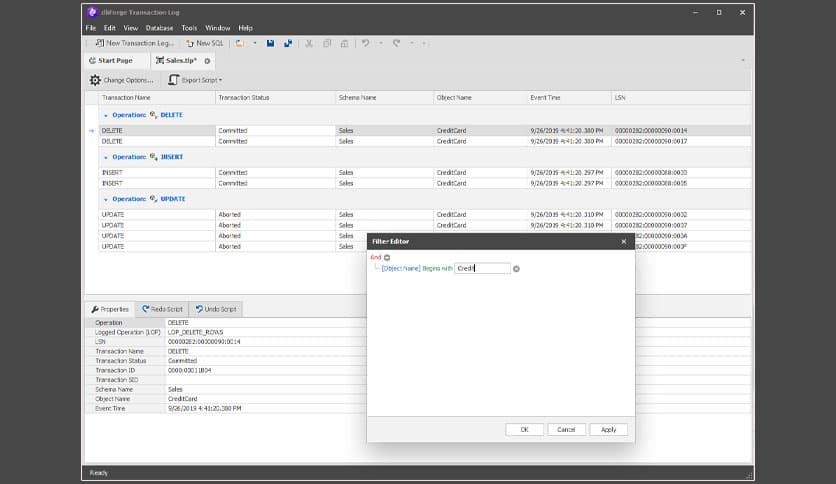Click Cancel in Filter Editor
This screenshot has height=484, width=836.
tap(566, 430)
